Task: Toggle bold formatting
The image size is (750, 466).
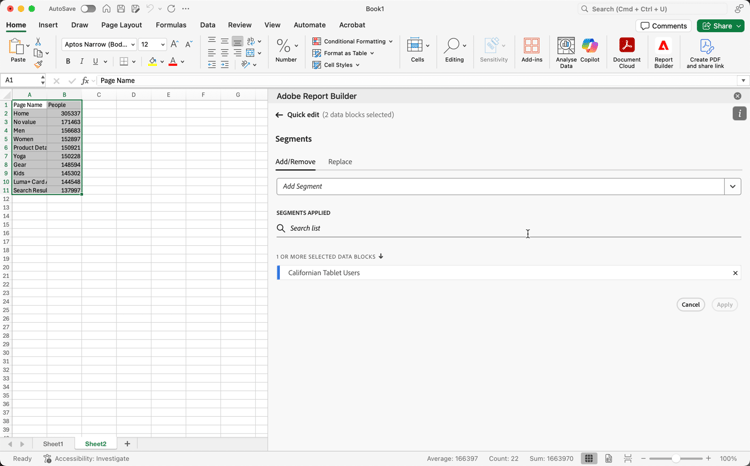Action: [x=68, y=61]
